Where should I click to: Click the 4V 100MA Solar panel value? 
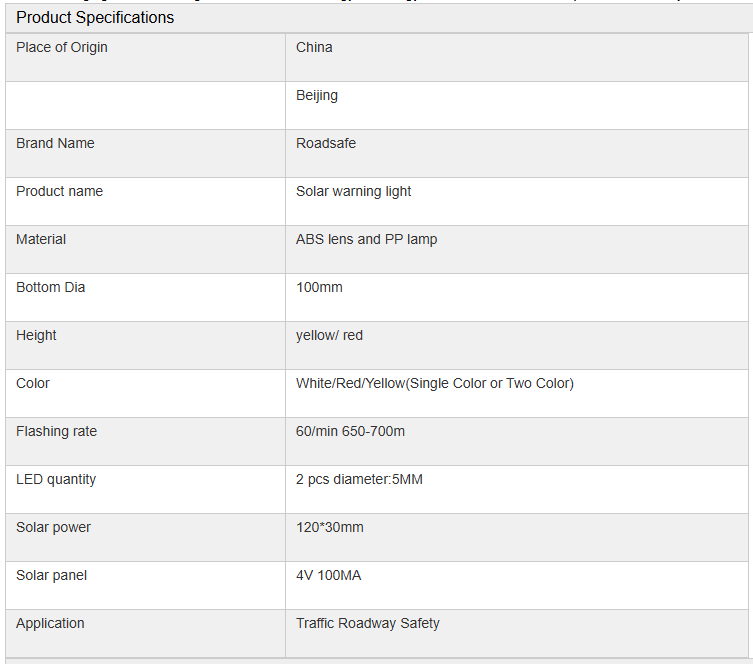point(328,576)
